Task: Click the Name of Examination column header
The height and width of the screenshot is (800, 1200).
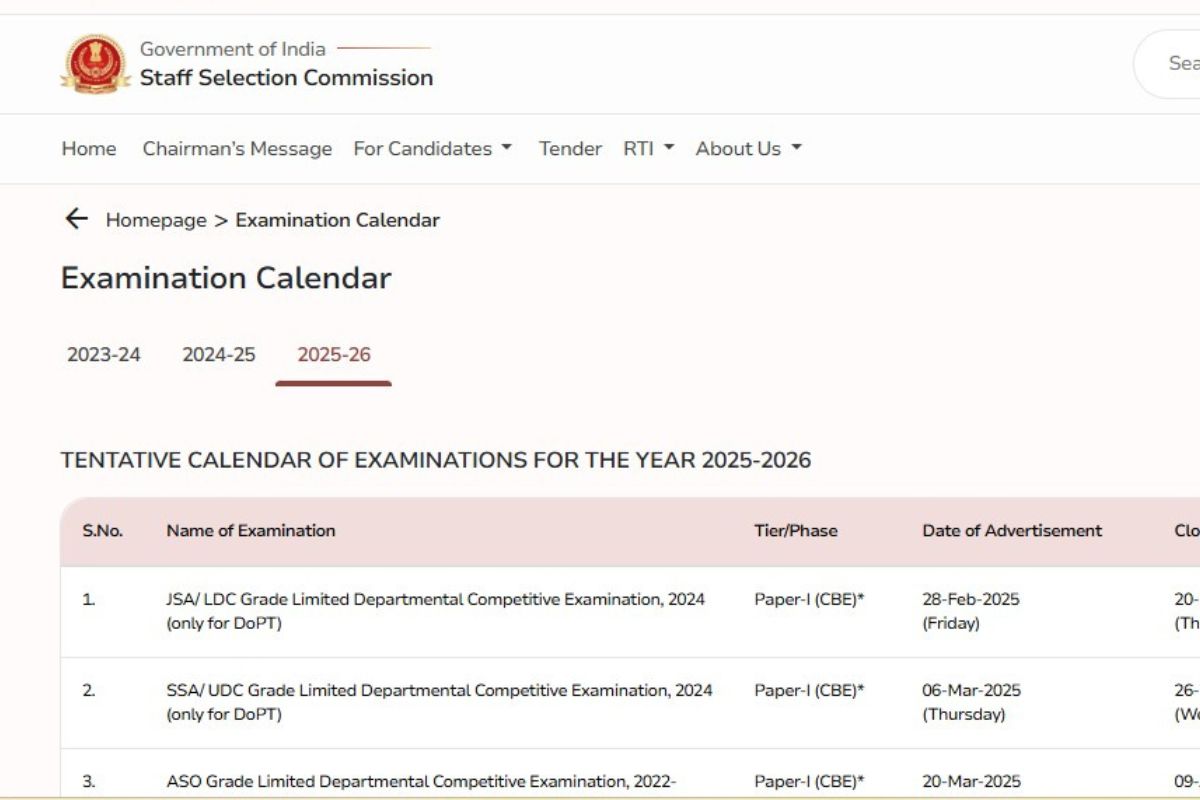Action: pos(248,531)
